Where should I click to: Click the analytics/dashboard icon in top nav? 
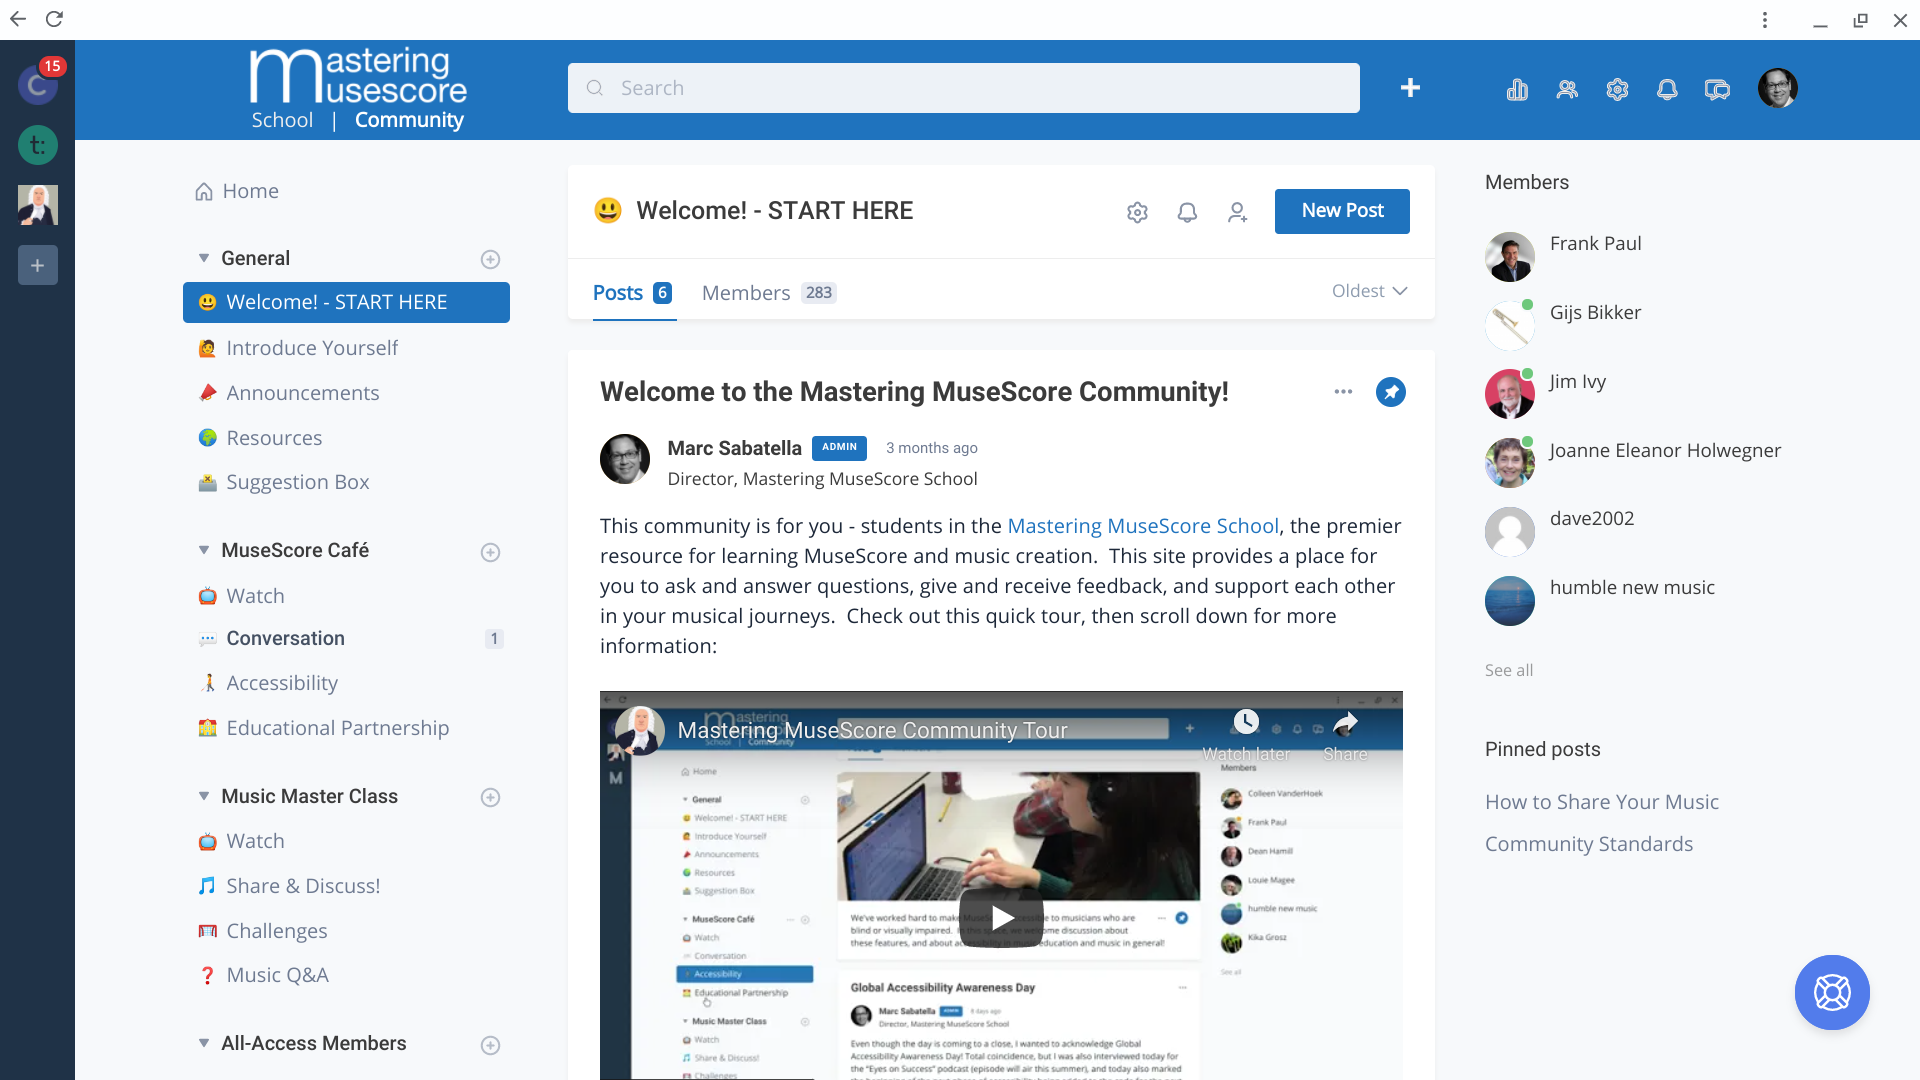pos(1516,88)
